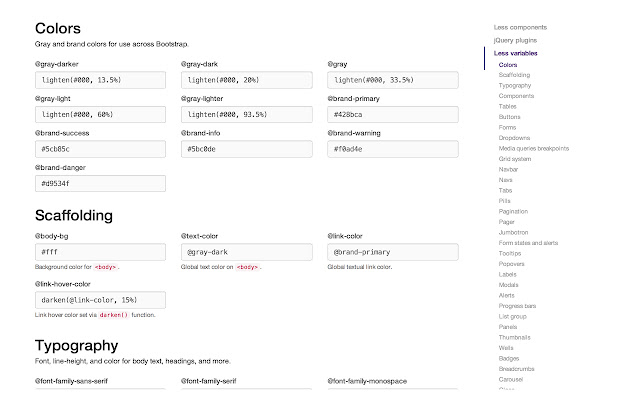The width and height of the screenshot is (640, 400).
Task: Click the @body-bg input with #fff
Action: click(x=100, y=252)
